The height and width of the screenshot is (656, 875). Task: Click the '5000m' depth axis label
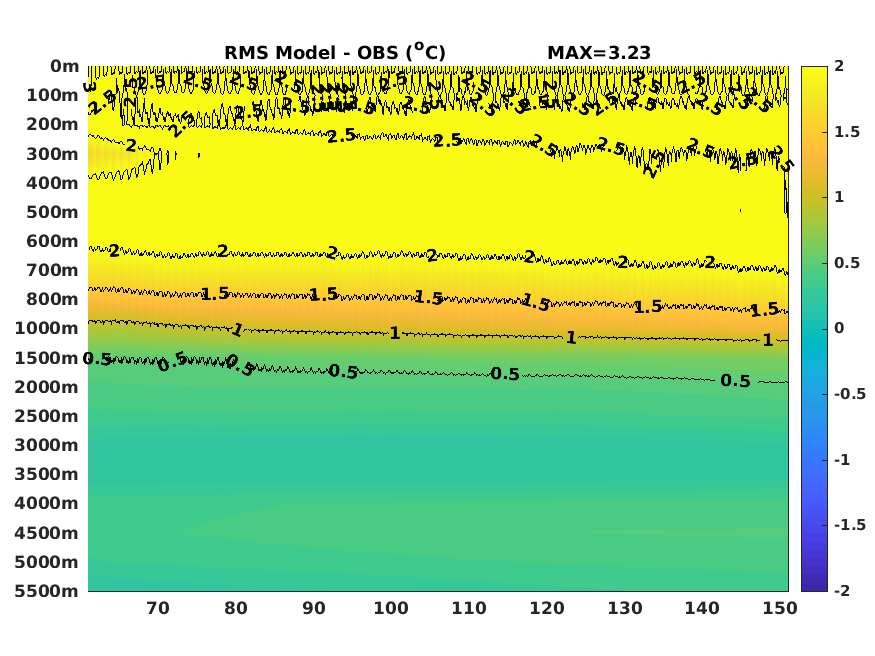pyautogui.click(x=47, y=562)
